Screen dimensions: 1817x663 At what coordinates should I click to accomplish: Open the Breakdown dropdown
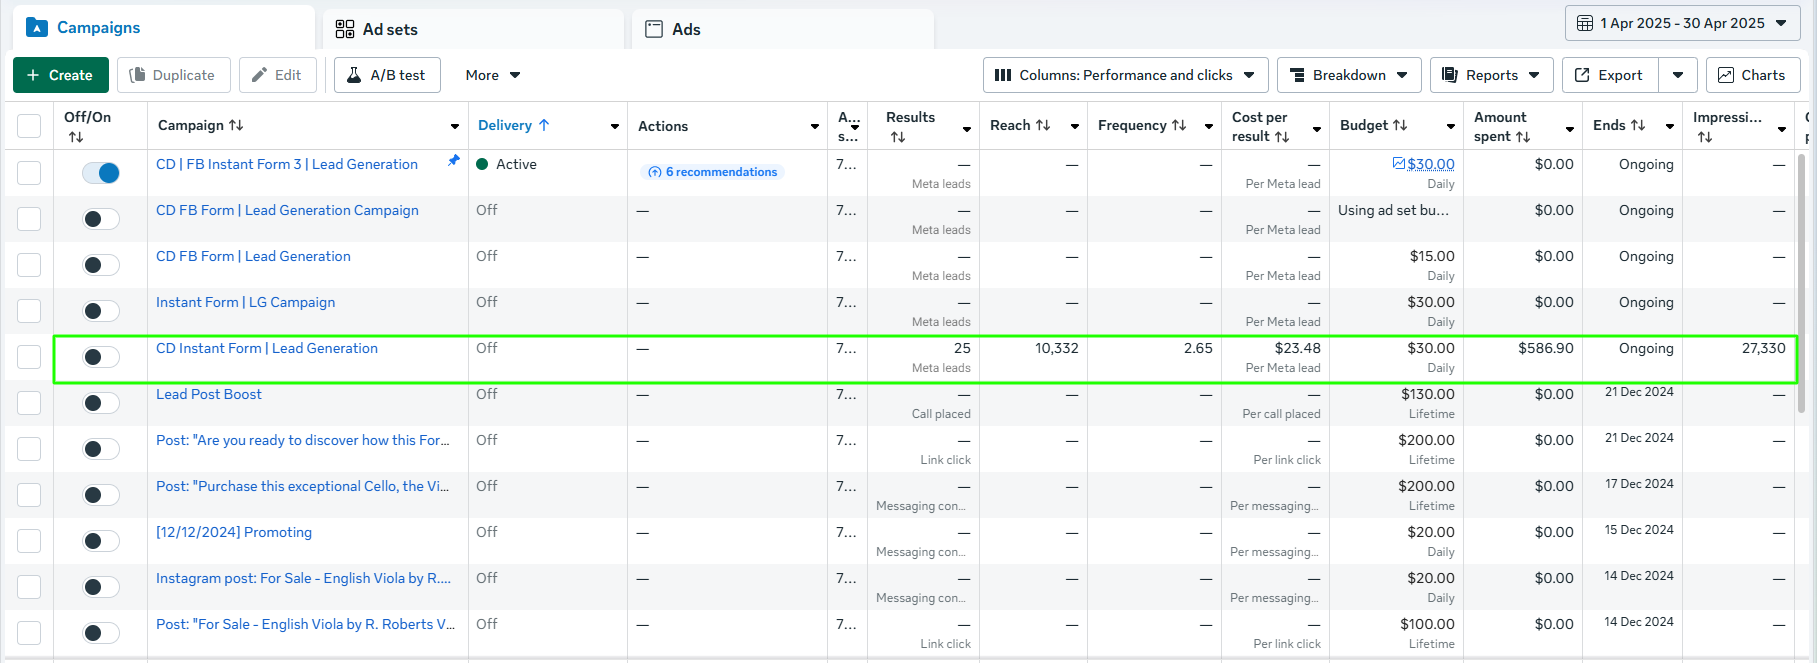(1348, 75)
